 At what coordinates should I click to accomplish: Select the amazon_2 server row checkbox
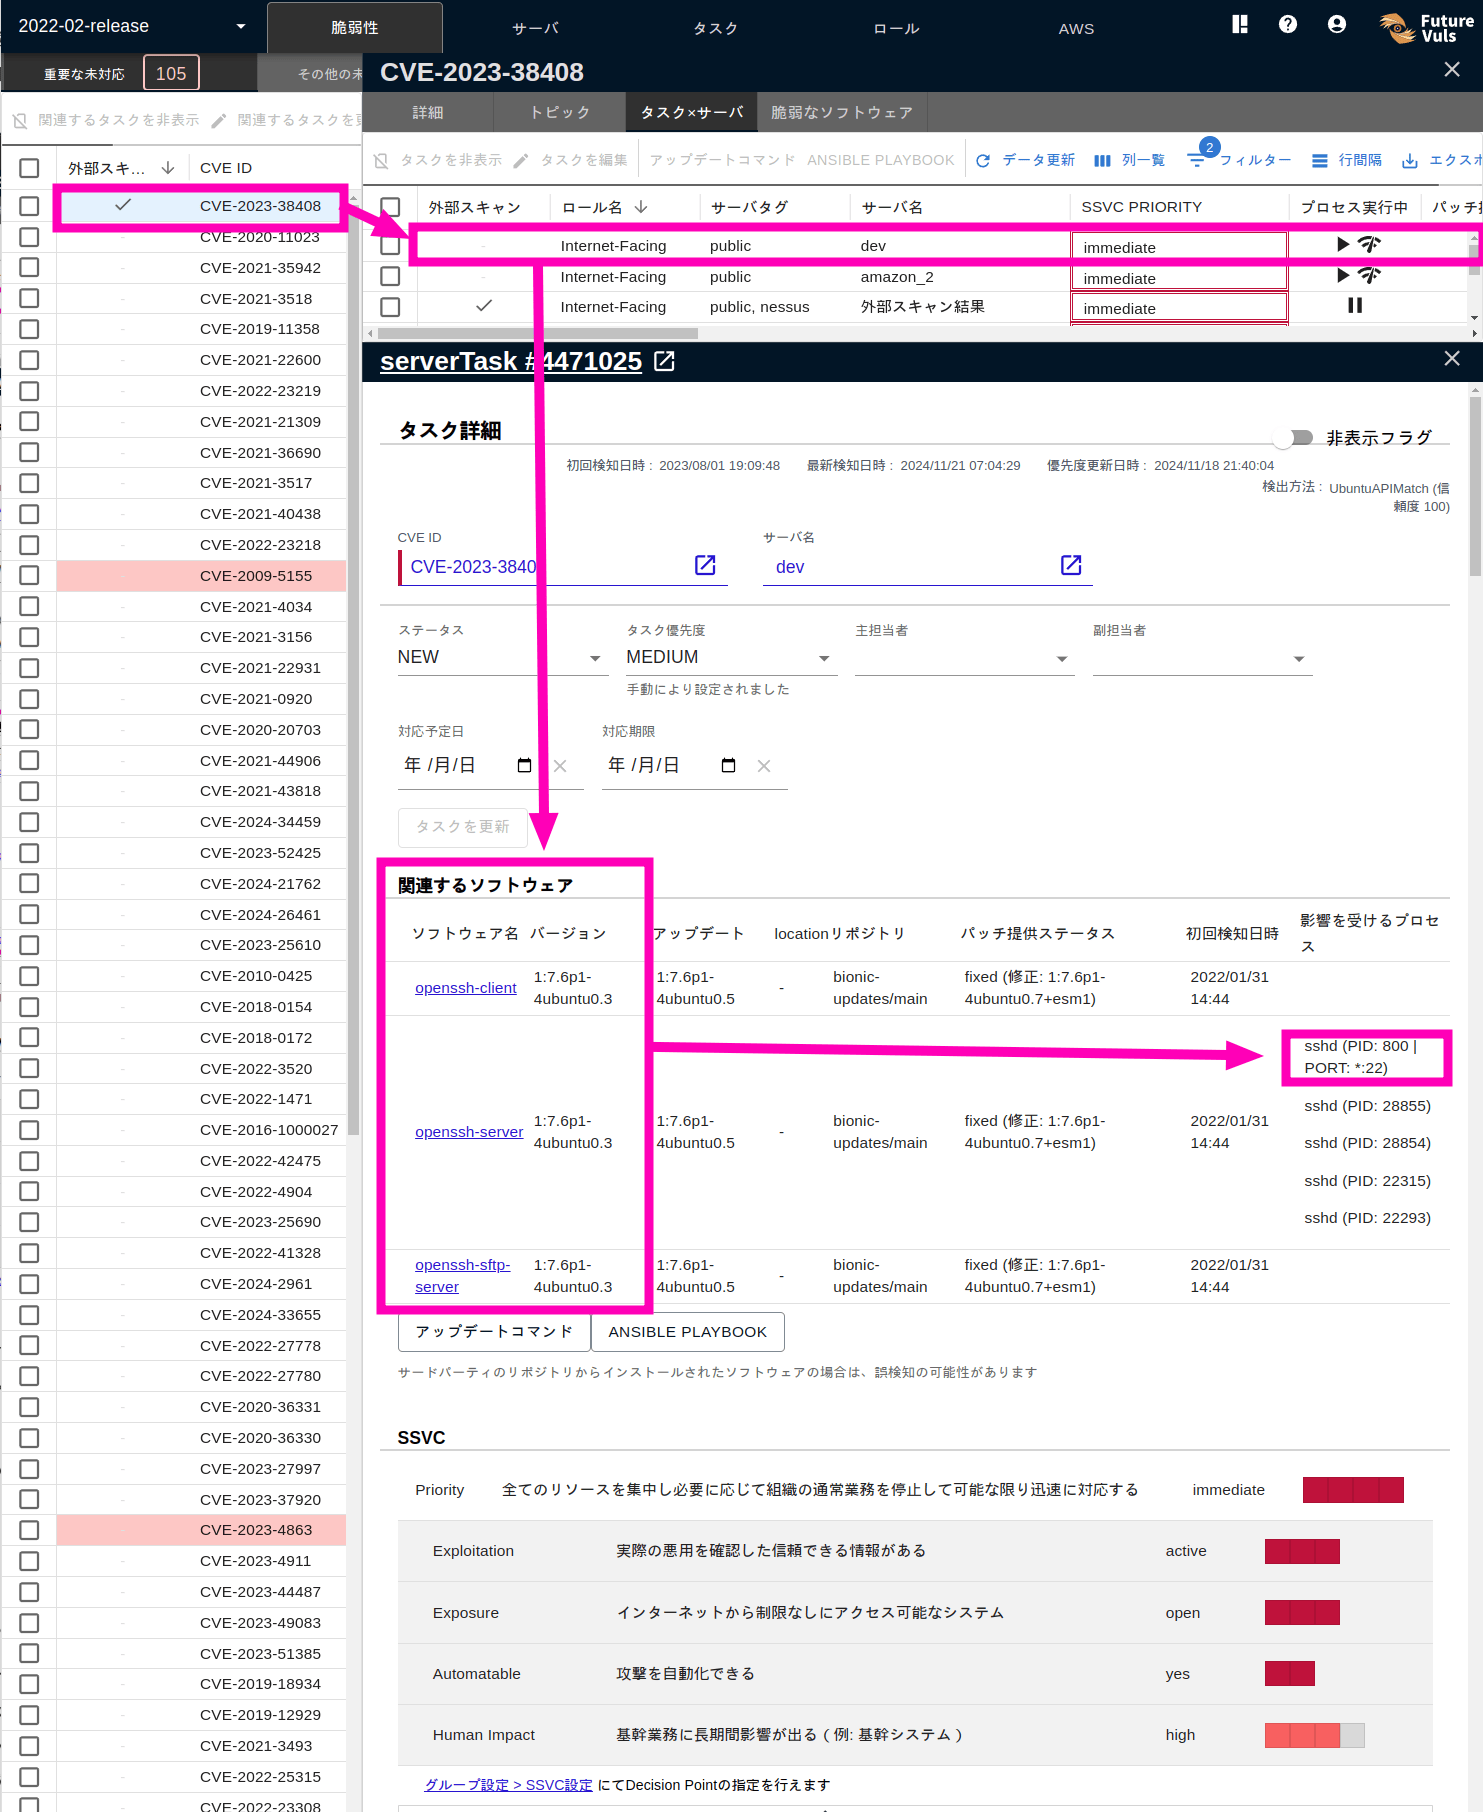pyautogui.click(x=390, y=276)
